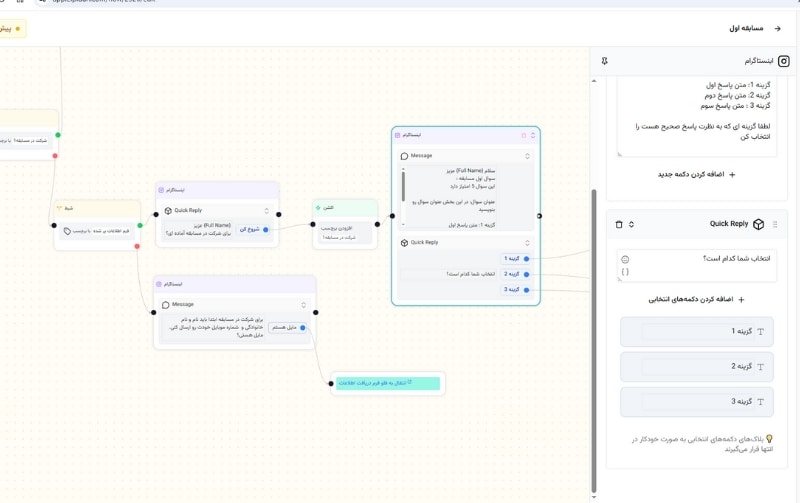
Task: Click the blue connector dot on شروع کن
Action: click(265, 229)
